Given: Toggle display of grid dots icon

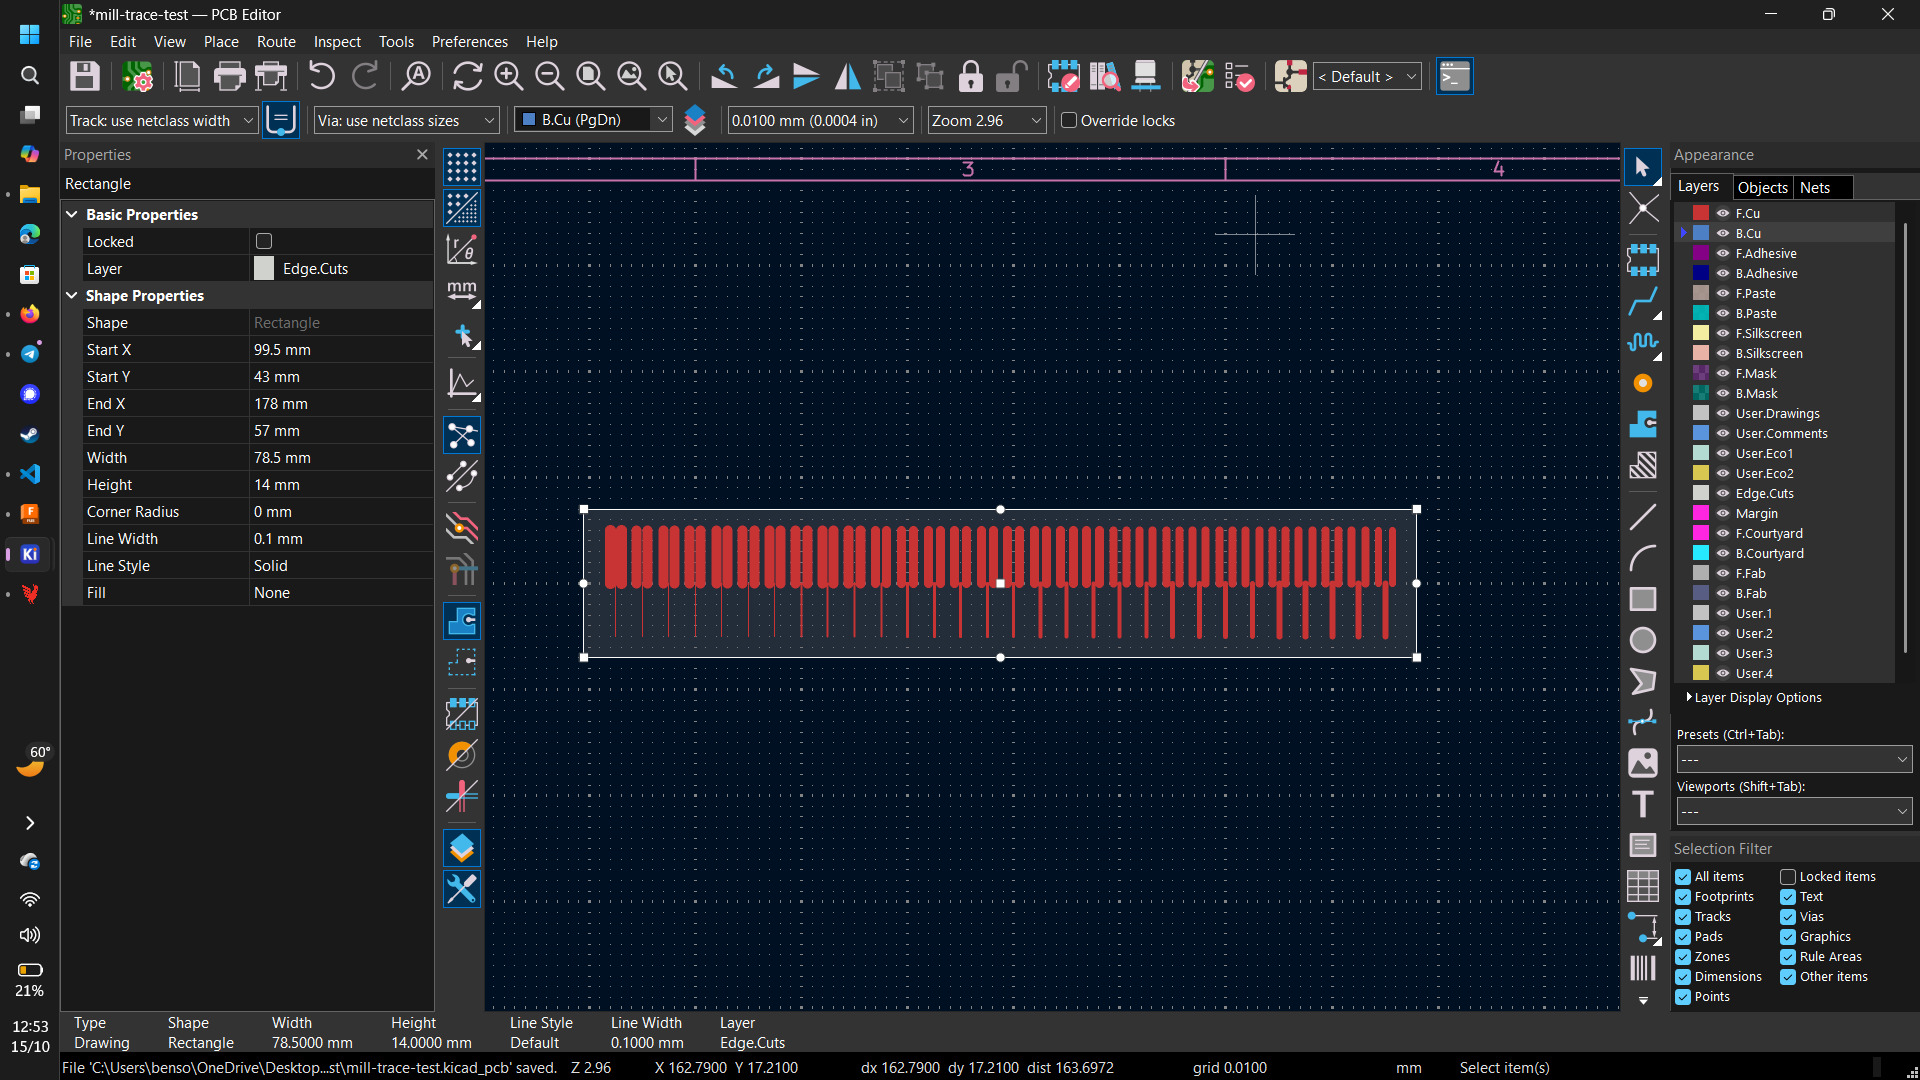Looking at the screenshot, I should click(461, 167).
